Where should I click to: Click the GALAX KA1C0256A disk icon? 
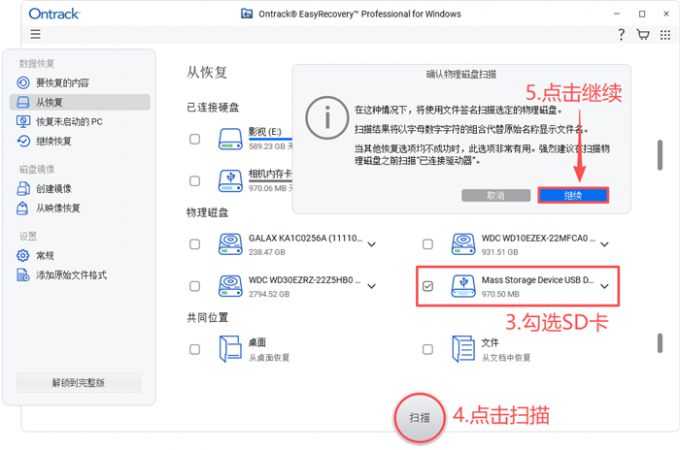tap(230, 244)
